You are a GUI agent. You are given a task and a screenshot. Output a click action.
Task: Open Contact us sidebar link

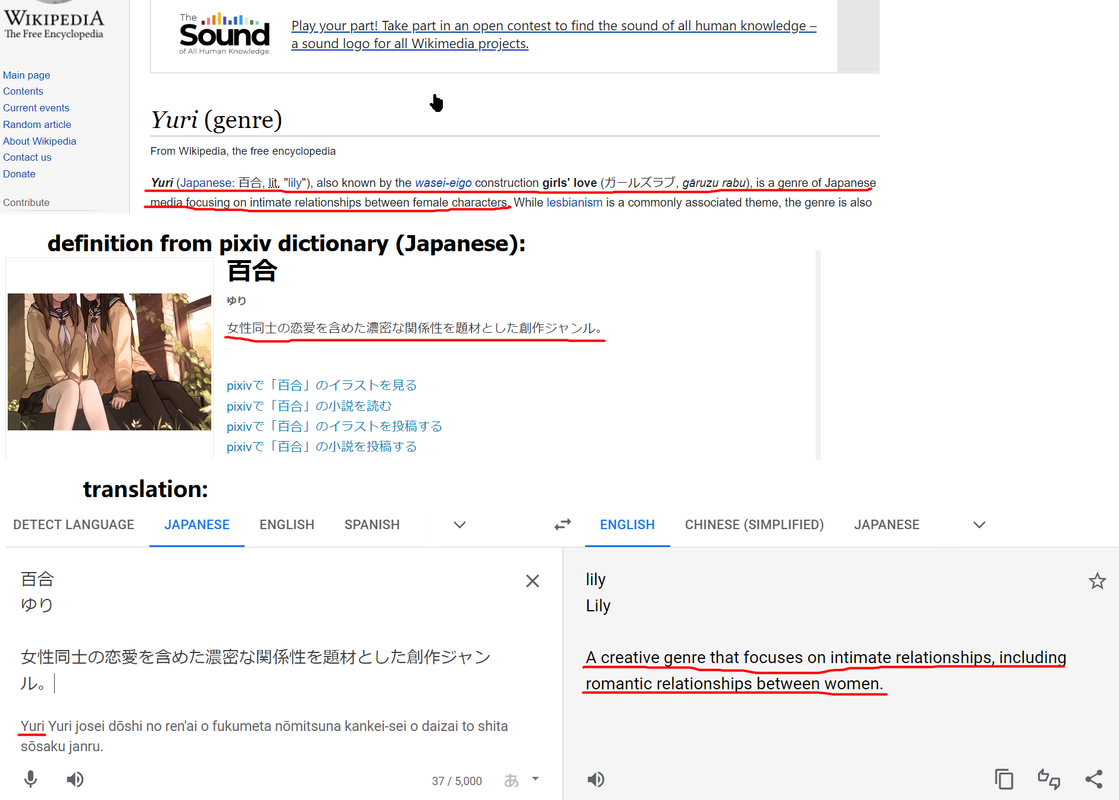point(27,157)
